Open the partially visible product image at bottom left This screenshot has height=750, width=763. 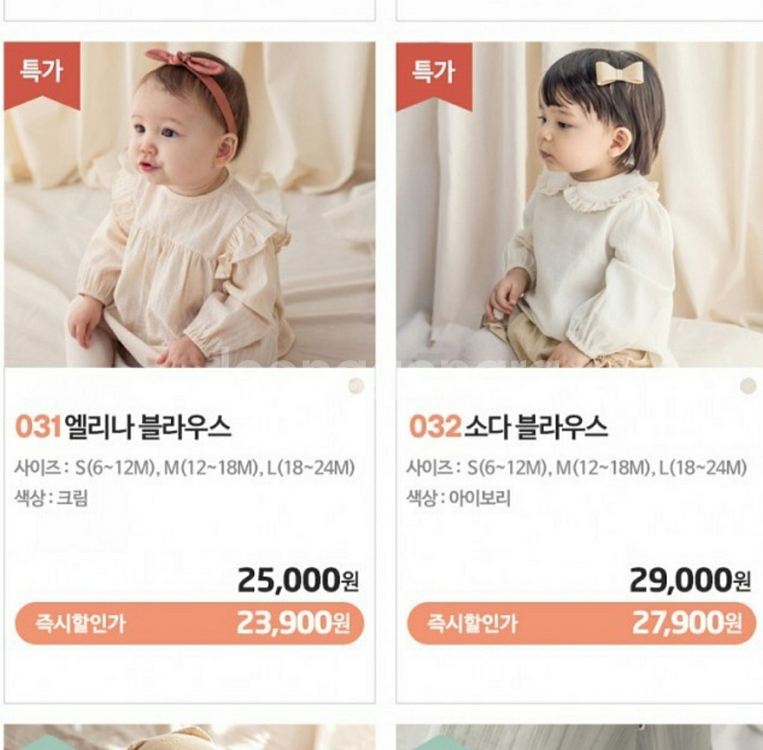[x=190, y=737]
